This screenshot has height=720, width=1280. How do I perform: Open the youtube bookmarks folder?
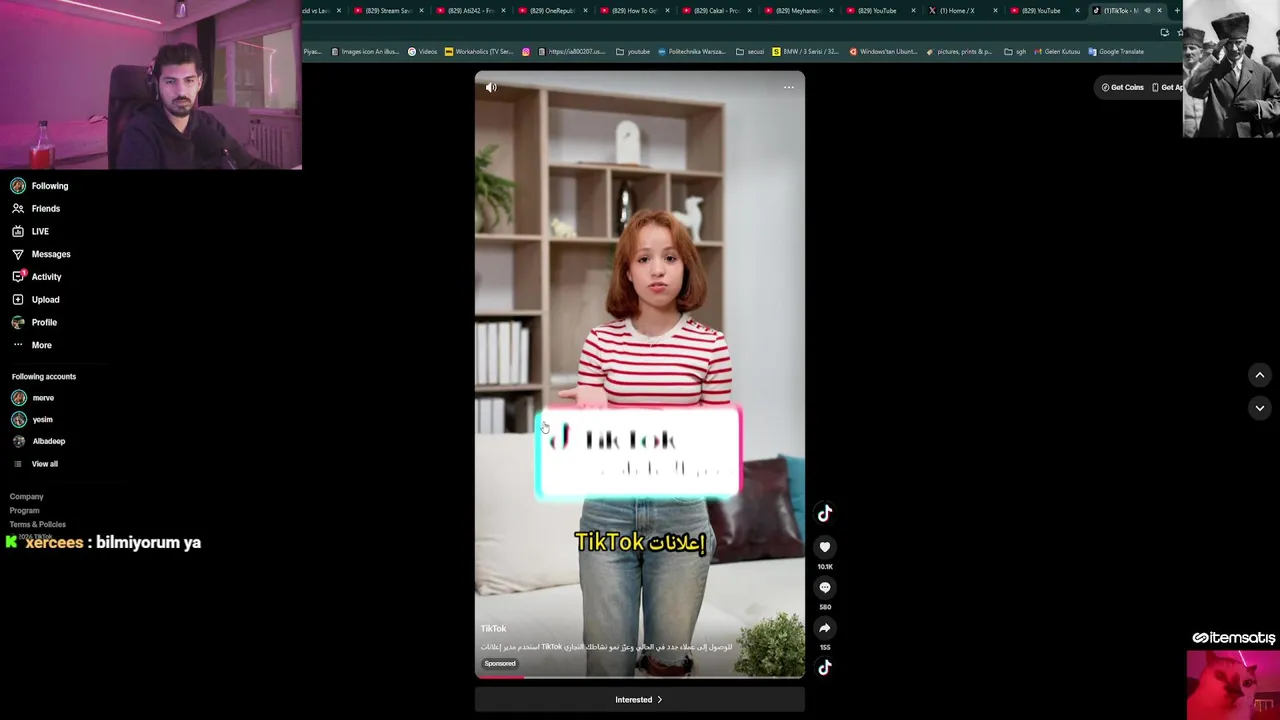[x=633, y=52]
